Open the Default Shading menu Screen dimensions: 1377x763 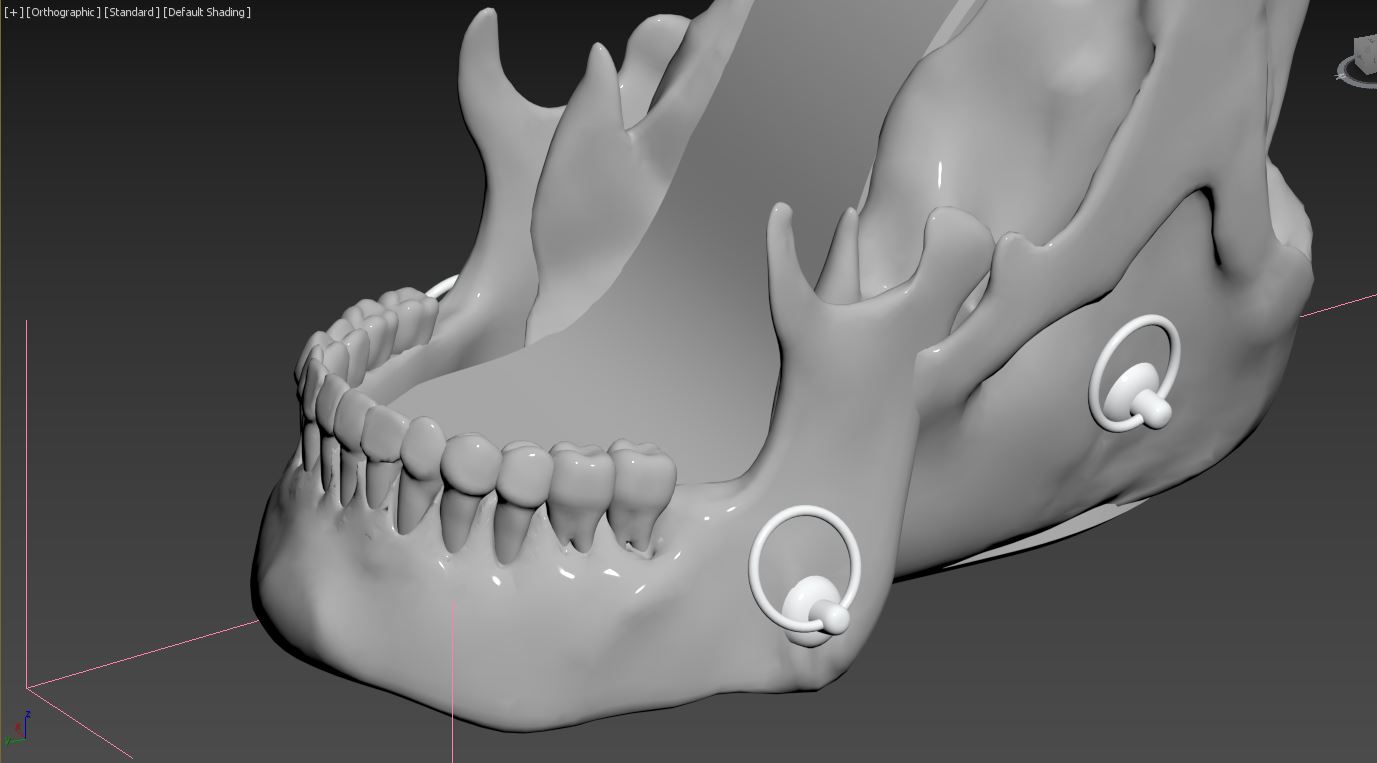(x=206, y=12)
